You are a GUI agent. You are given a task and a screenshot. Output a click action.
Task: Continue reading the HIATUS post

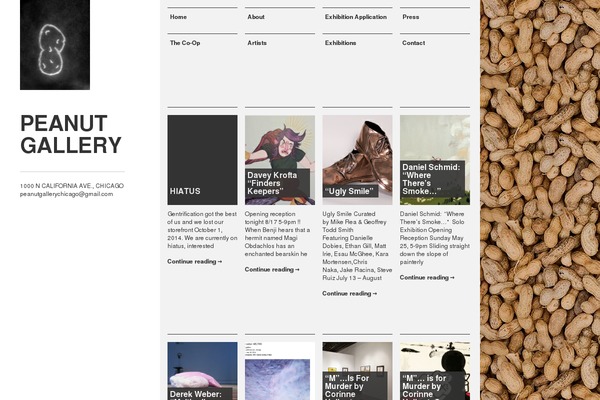point(194,261)
